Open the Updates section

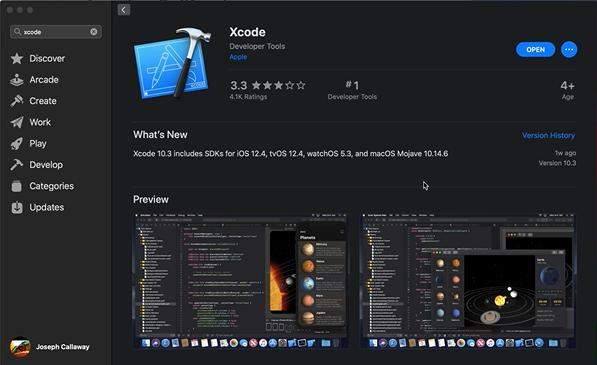click(x=47, y=207)
